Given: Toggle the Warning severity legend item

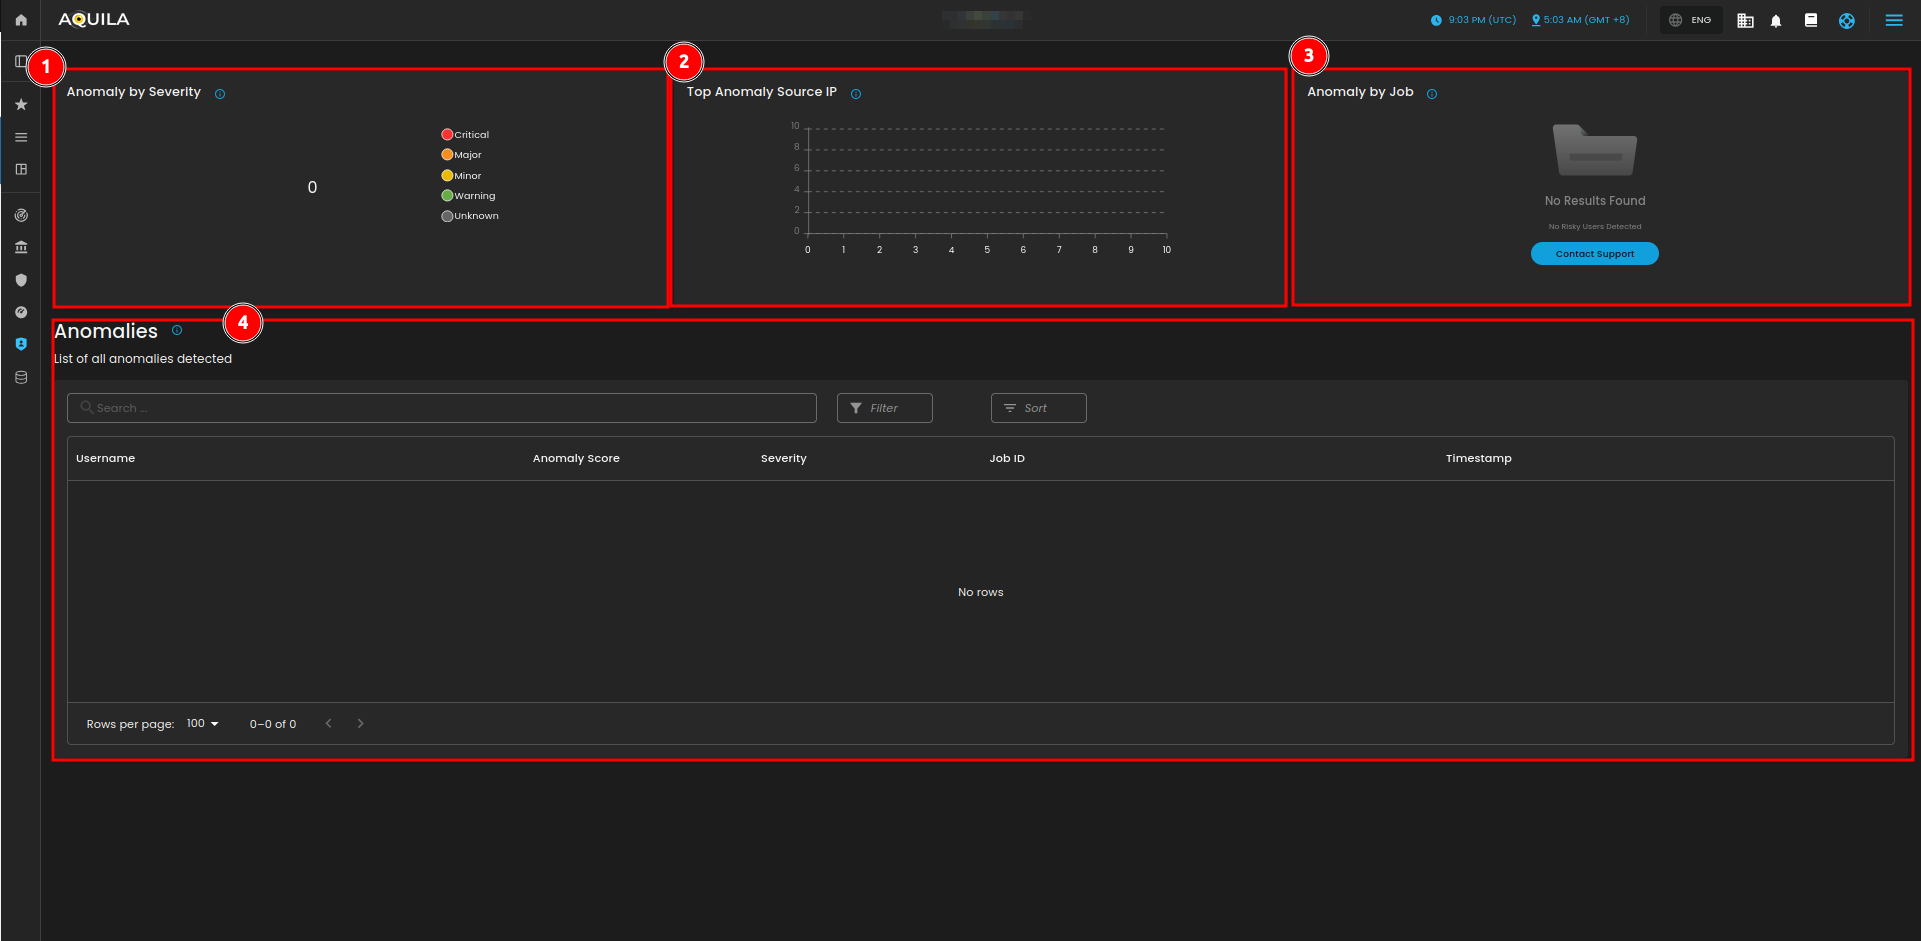Looking at the screenshot, I should (469, 196).
